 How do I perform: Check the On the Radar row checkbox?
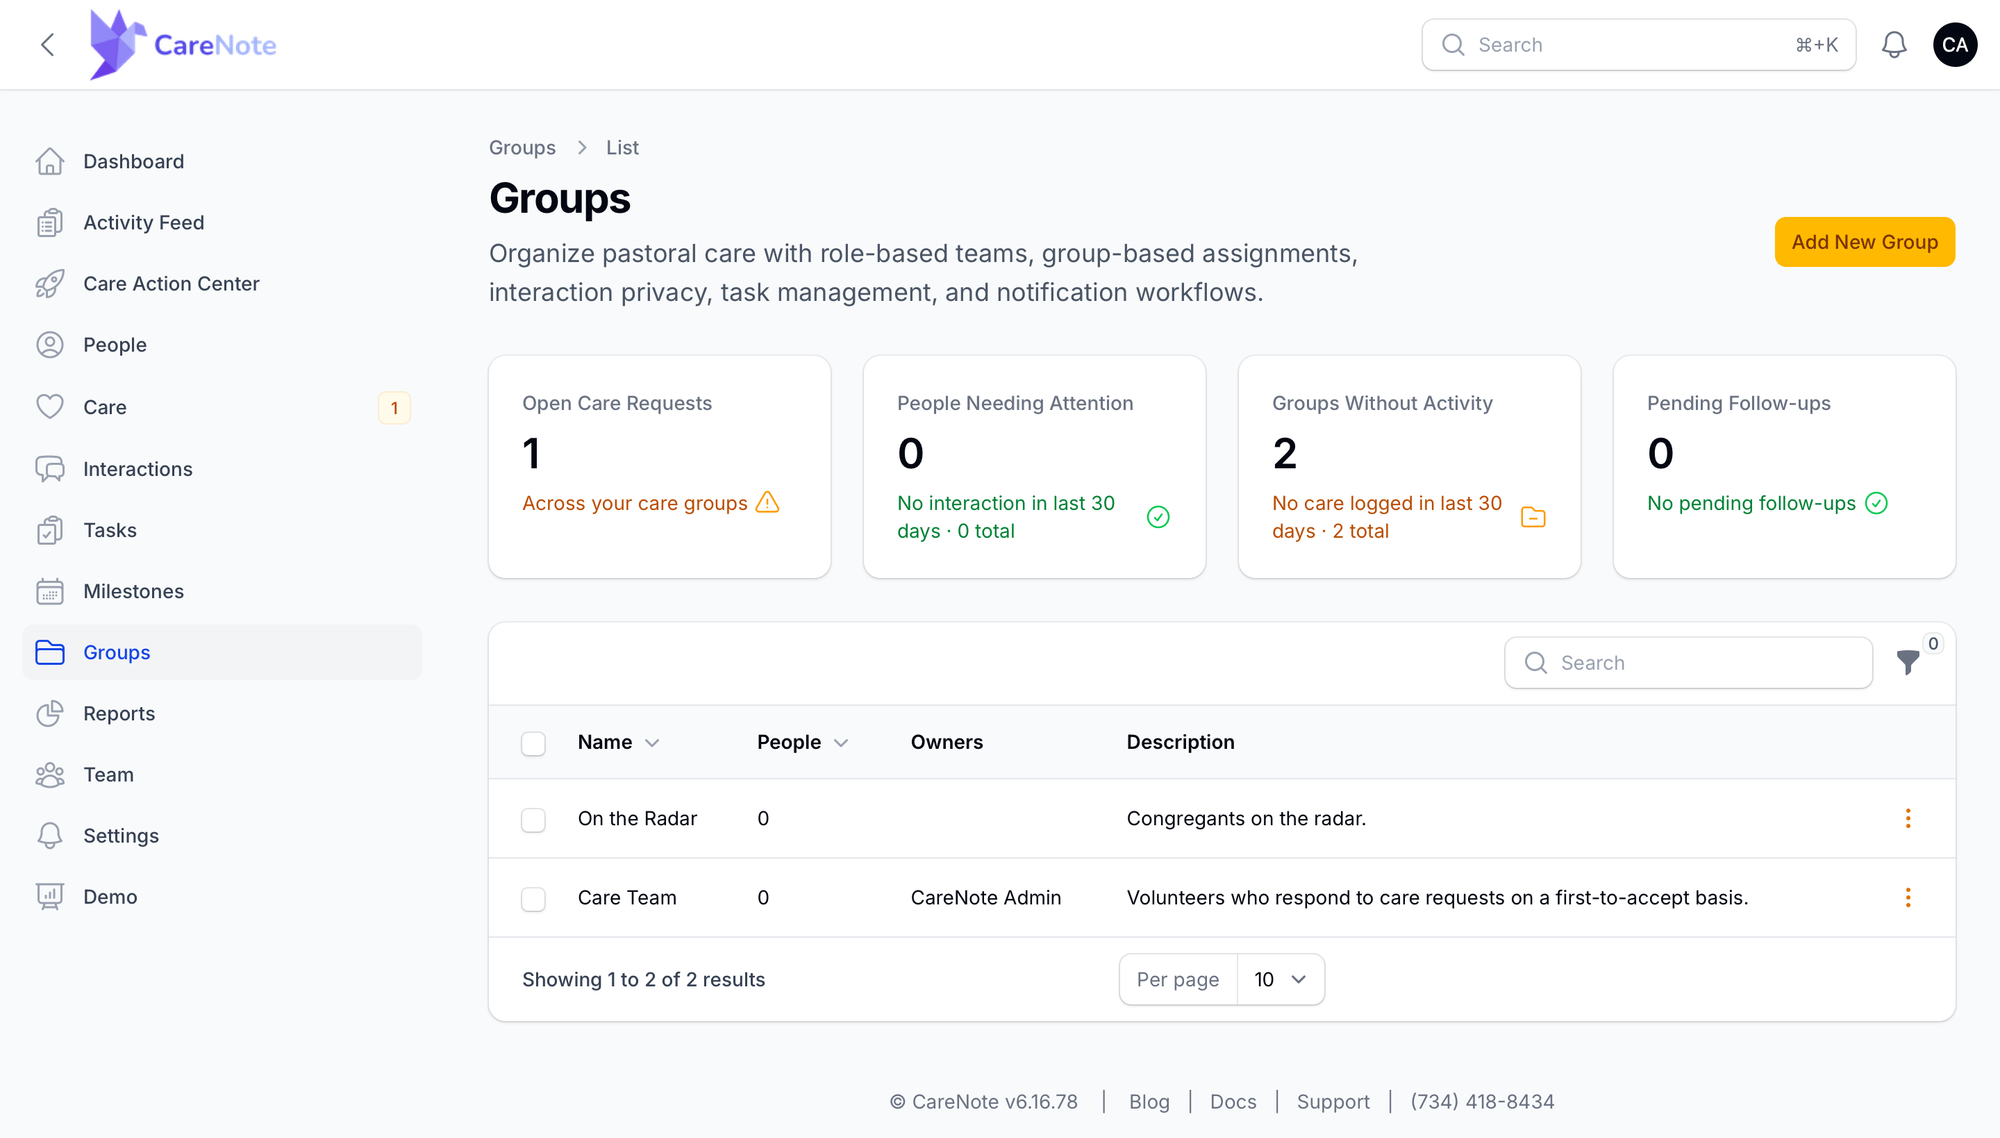pyautogui.click(x=533, y=820)
